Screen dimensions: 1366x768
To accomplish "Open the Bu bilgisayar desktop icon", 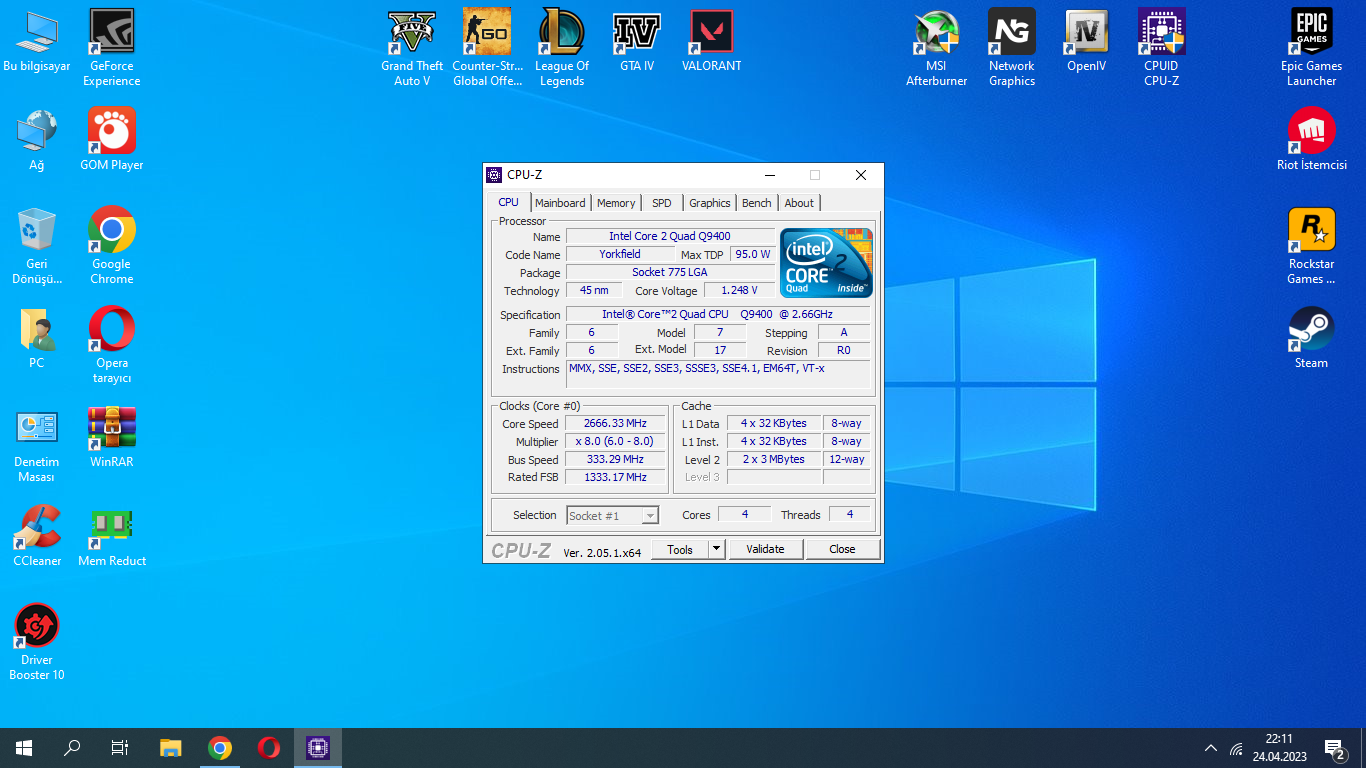I will [x=37, y=42].
